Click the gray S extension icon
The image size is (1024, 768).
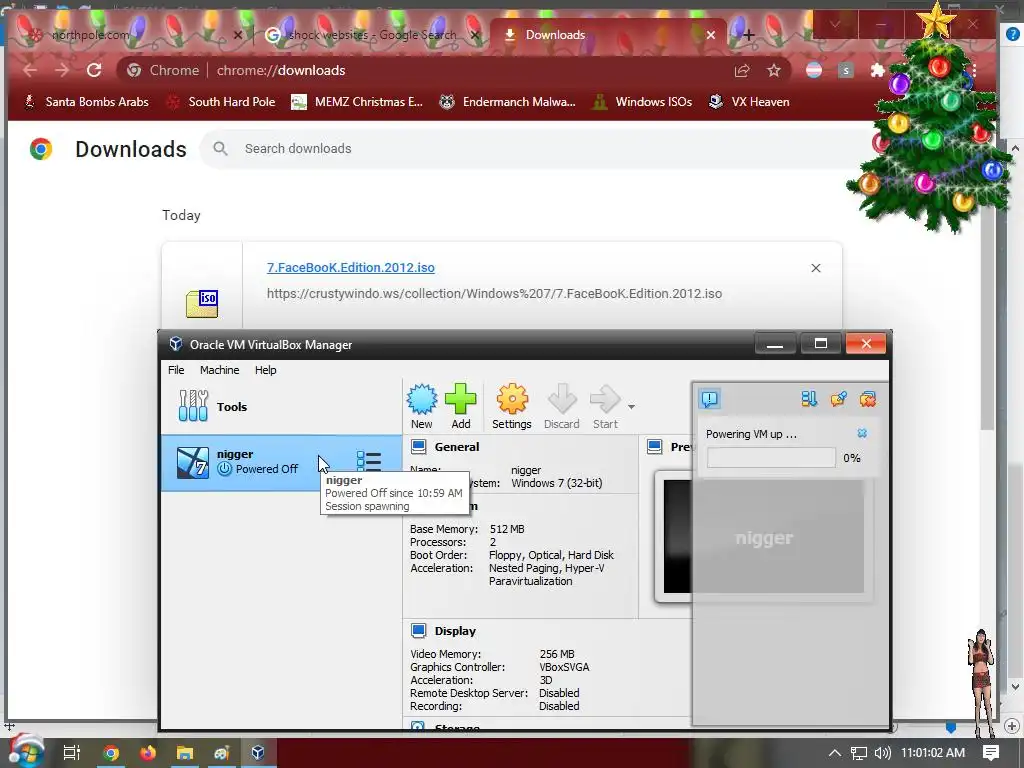point(846,70)
